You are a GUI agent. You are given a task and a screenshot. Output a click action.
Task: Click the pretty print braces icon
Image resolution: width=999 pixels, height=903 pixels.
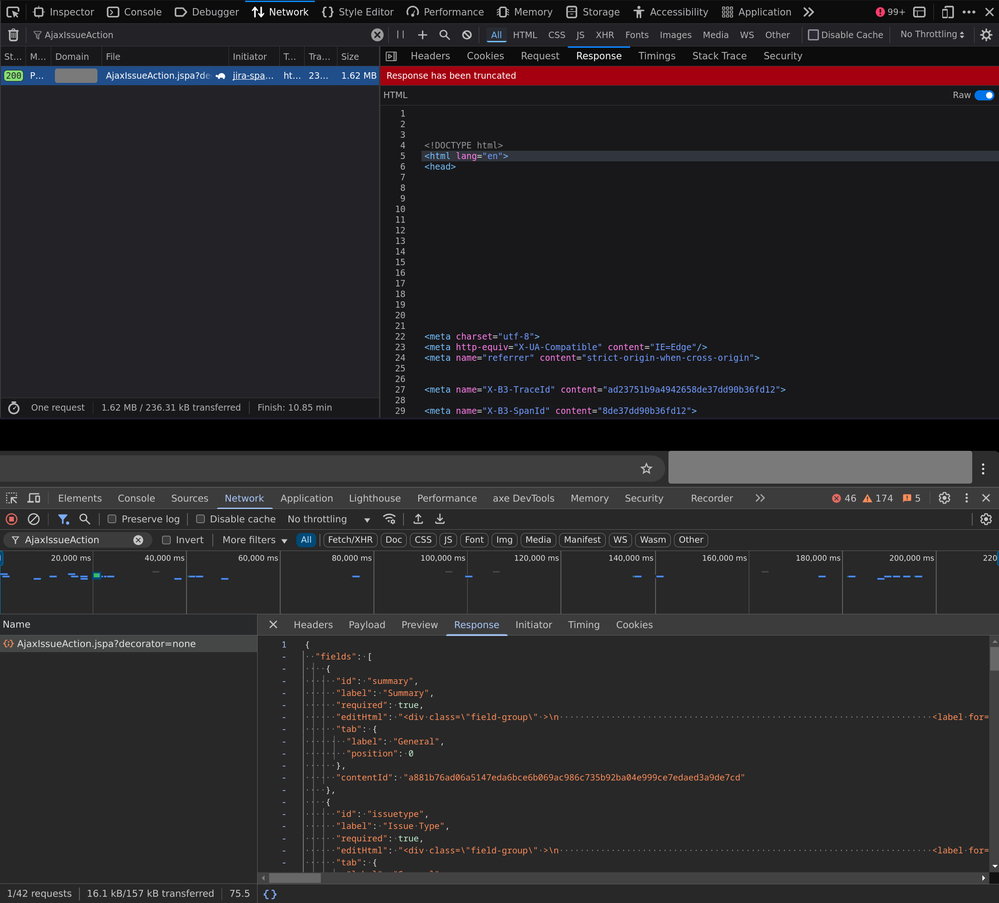click(270, 894)
